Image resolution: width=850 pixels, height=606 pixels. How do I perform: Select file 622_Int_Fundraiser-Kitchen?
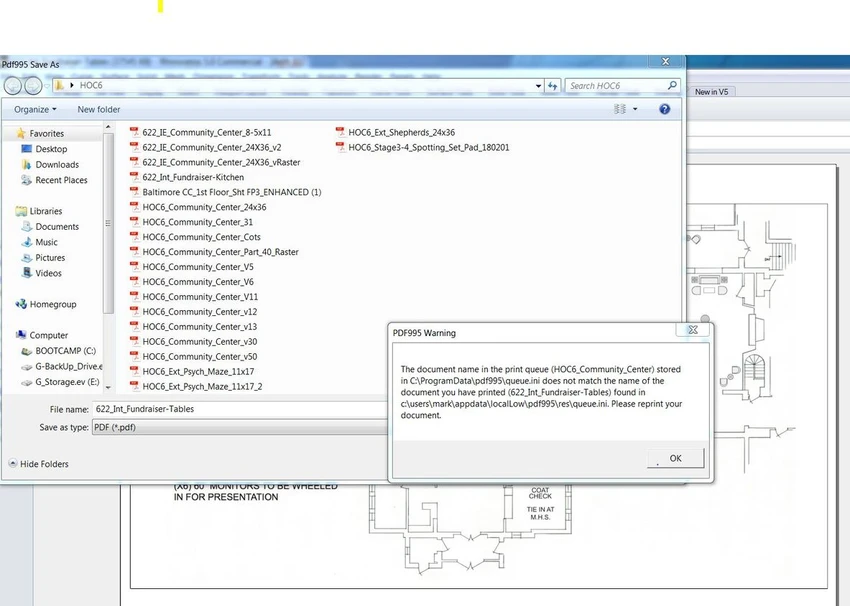(193, 177)
